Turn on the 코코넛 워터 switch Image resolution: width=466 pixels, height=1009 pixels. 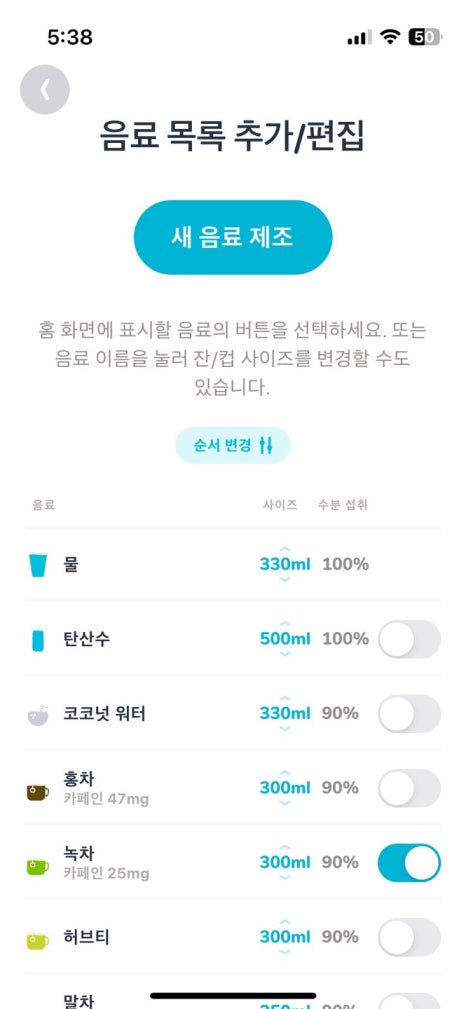coord(409,714)
